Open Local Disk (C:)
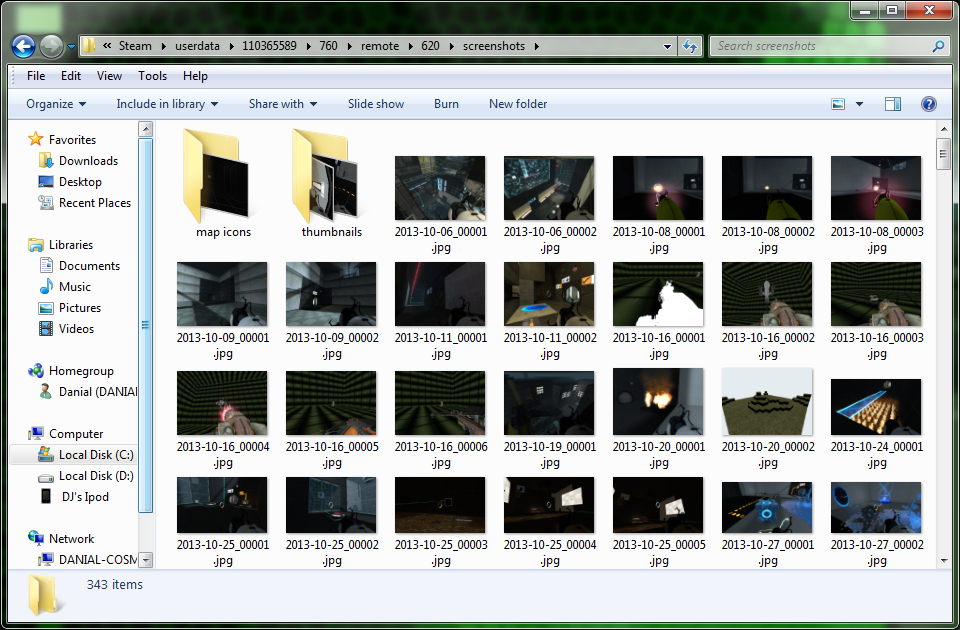The width and height of the screenshot is (960, 630). tap(96, 455)
